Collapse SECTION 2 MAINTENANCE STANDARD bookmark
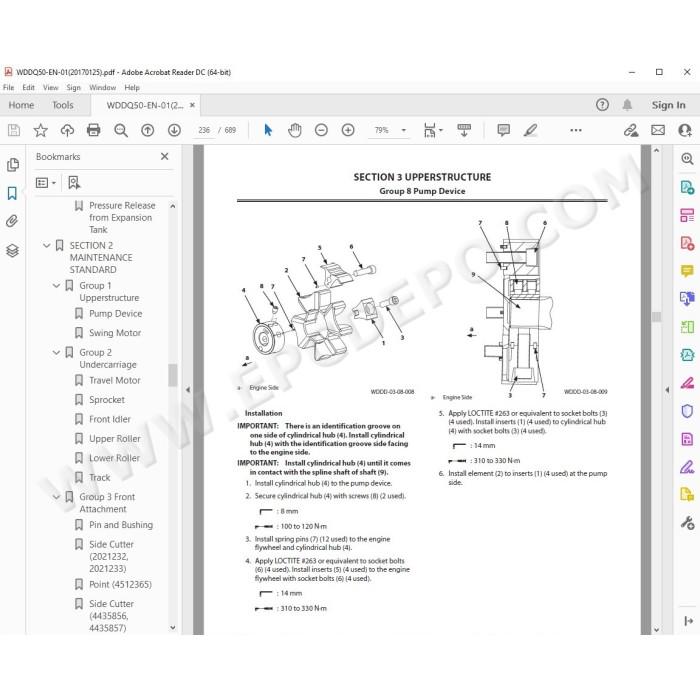The width and height of the screenshot is (700, 700). click(46, 246)
